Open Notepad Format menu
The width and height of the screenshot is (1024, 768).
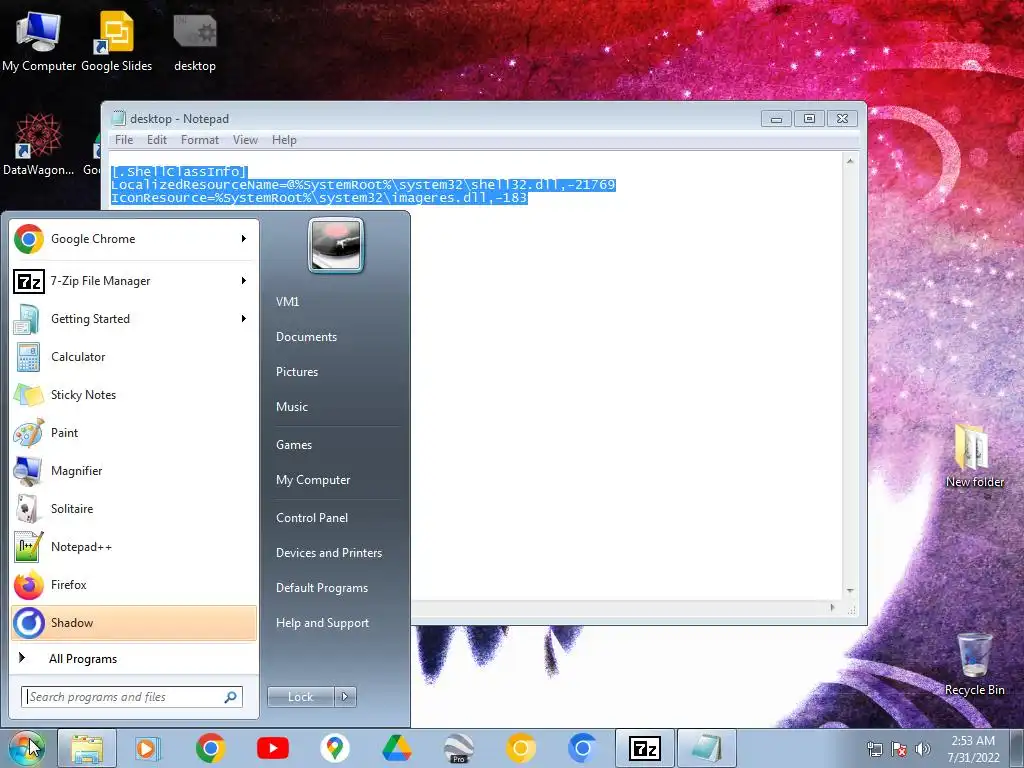point(200,140)
